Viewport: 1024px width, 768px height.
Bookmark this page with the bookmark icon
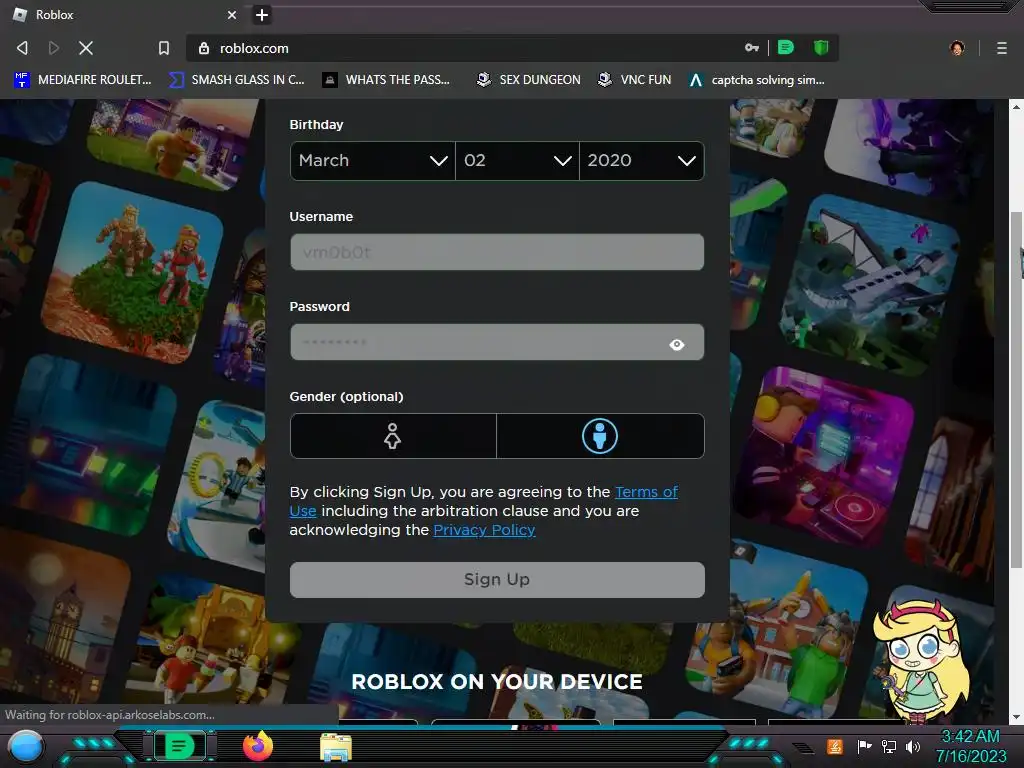point(164,48)
